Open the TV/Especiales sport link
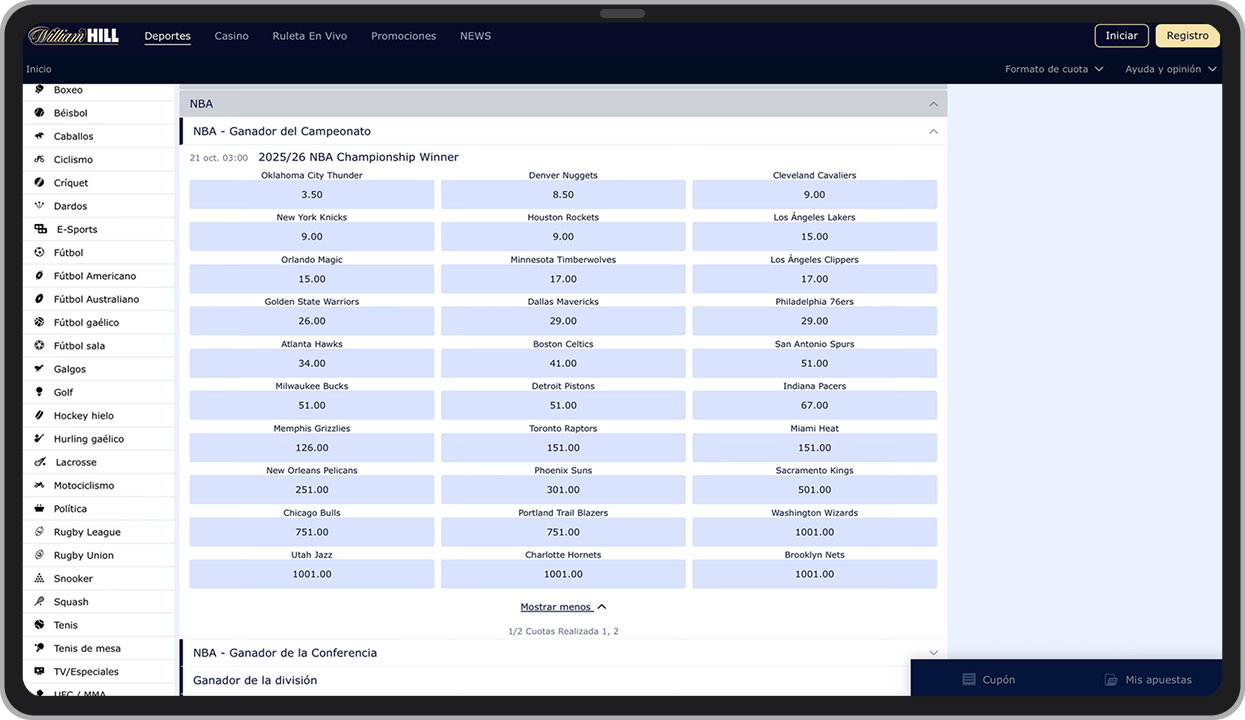This screenshot has width=1245, height=720. [86, 672]
